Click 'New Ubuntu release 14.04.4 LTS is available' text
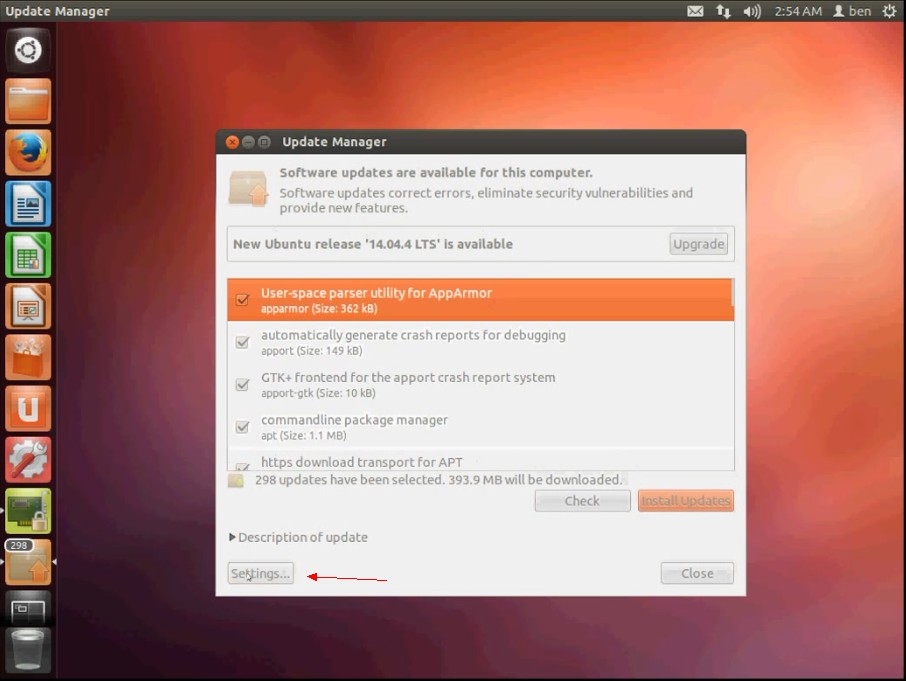This screenshot has height=681, width=906. coord(373,244)
